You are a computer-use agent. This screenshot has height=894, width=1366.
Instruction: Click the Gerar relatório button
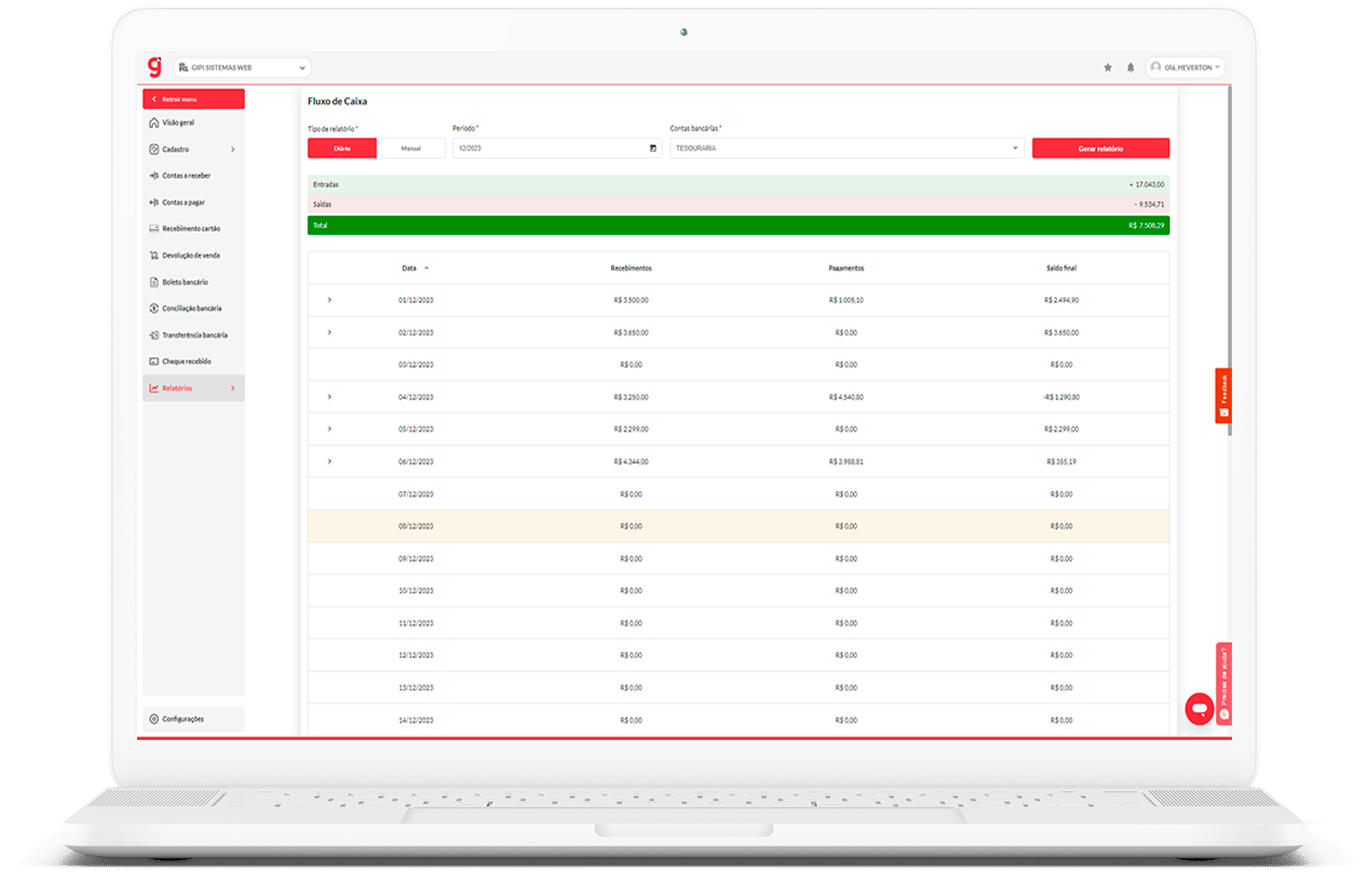[x=1100, y=148]
